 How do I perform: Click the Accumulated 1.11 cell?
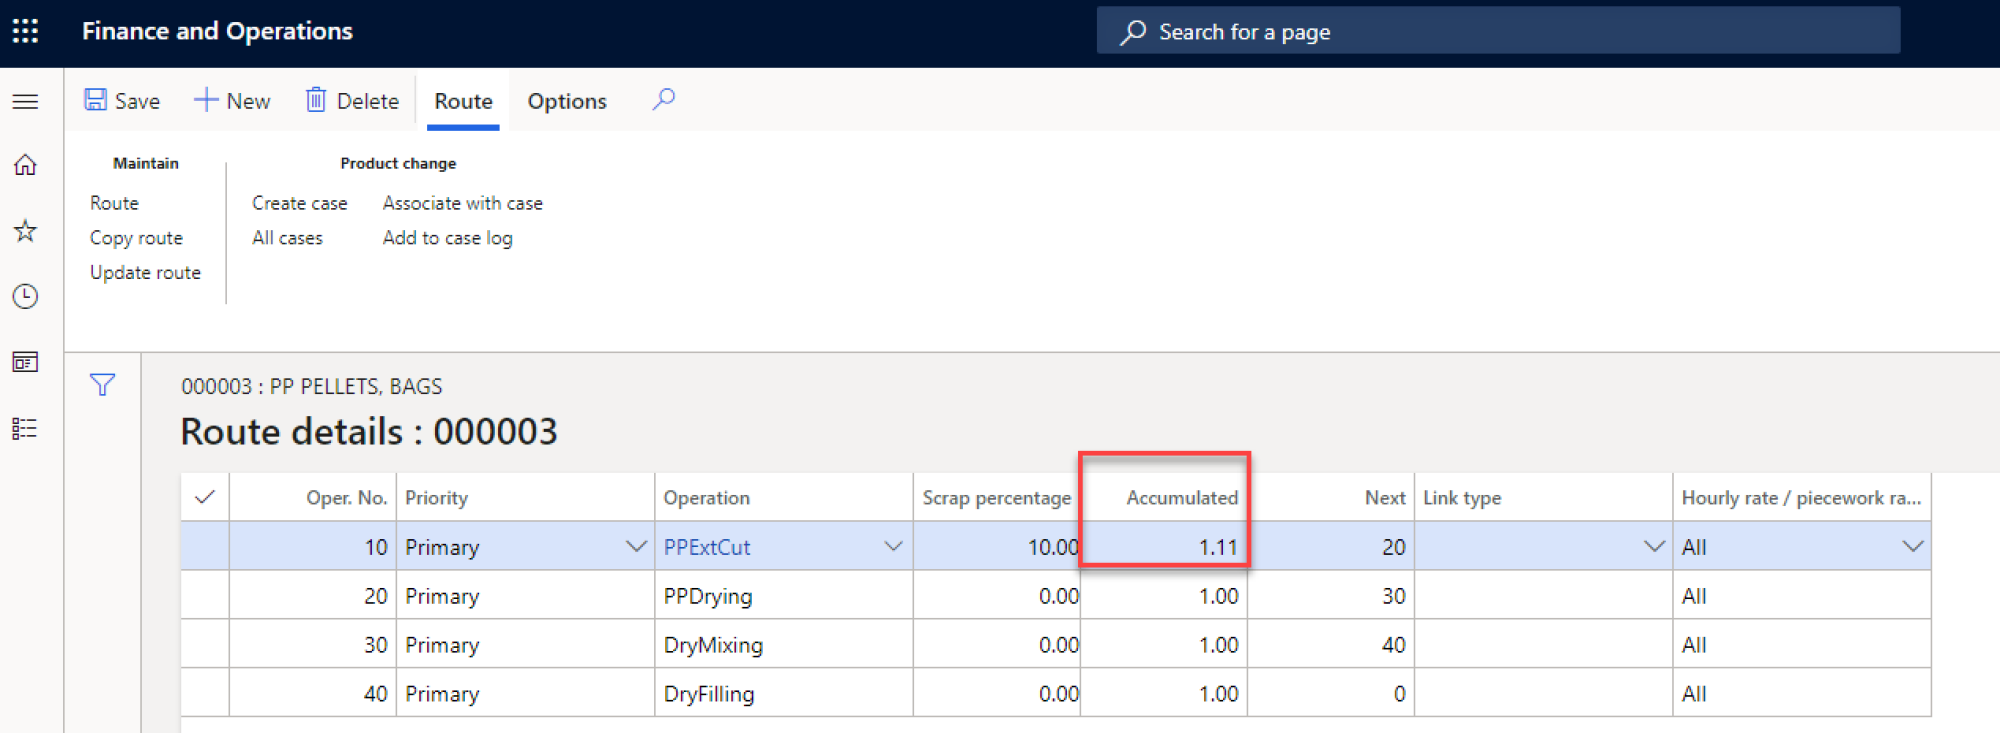tap(1164, 547)
